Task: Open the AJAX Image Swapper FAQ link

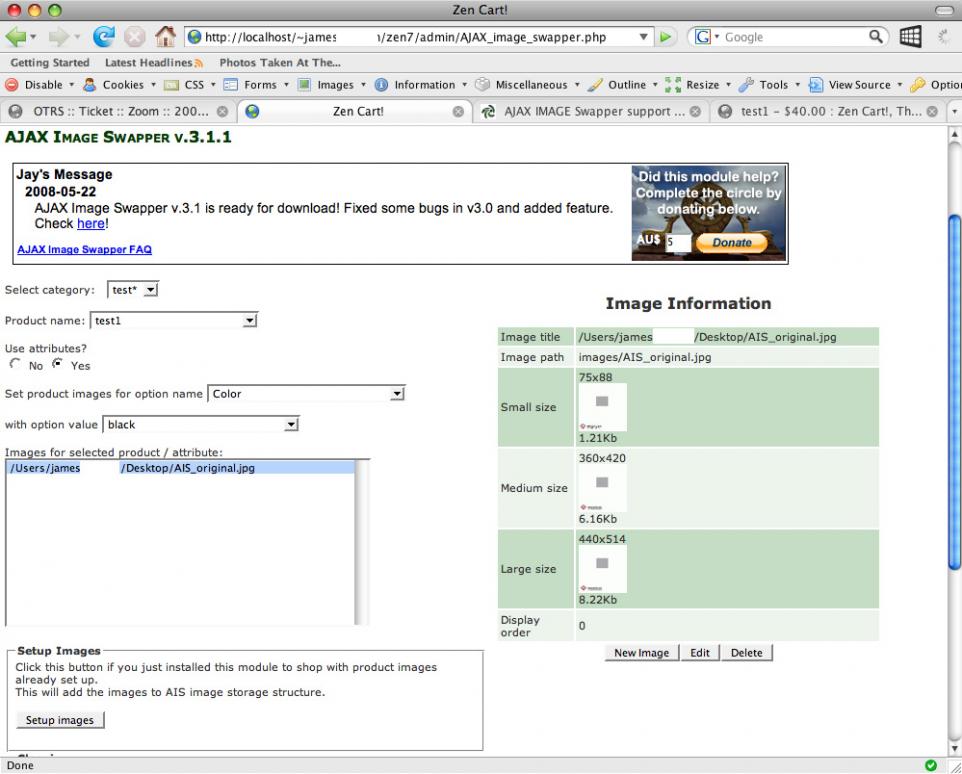Action: pyautogui.click(x=85, y=250)
